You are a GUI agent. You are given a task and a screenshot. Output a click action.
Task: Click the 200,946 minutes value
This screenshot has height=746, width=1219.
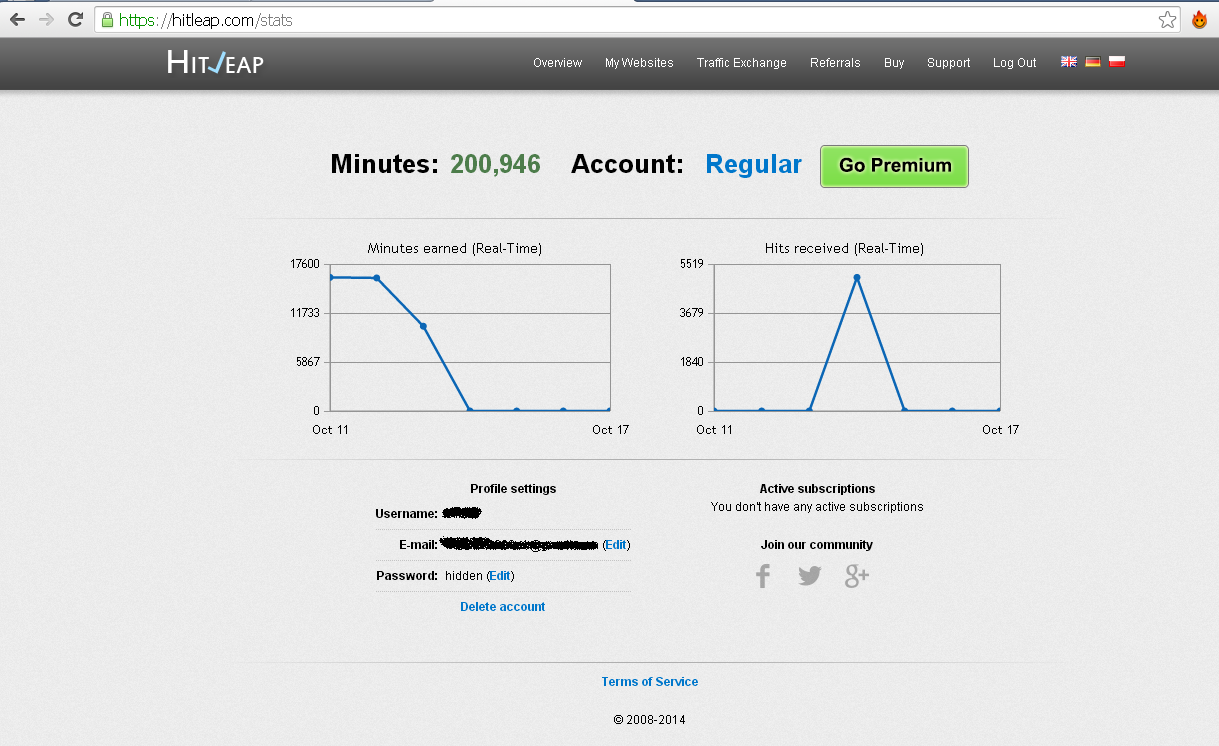[495, 165]
